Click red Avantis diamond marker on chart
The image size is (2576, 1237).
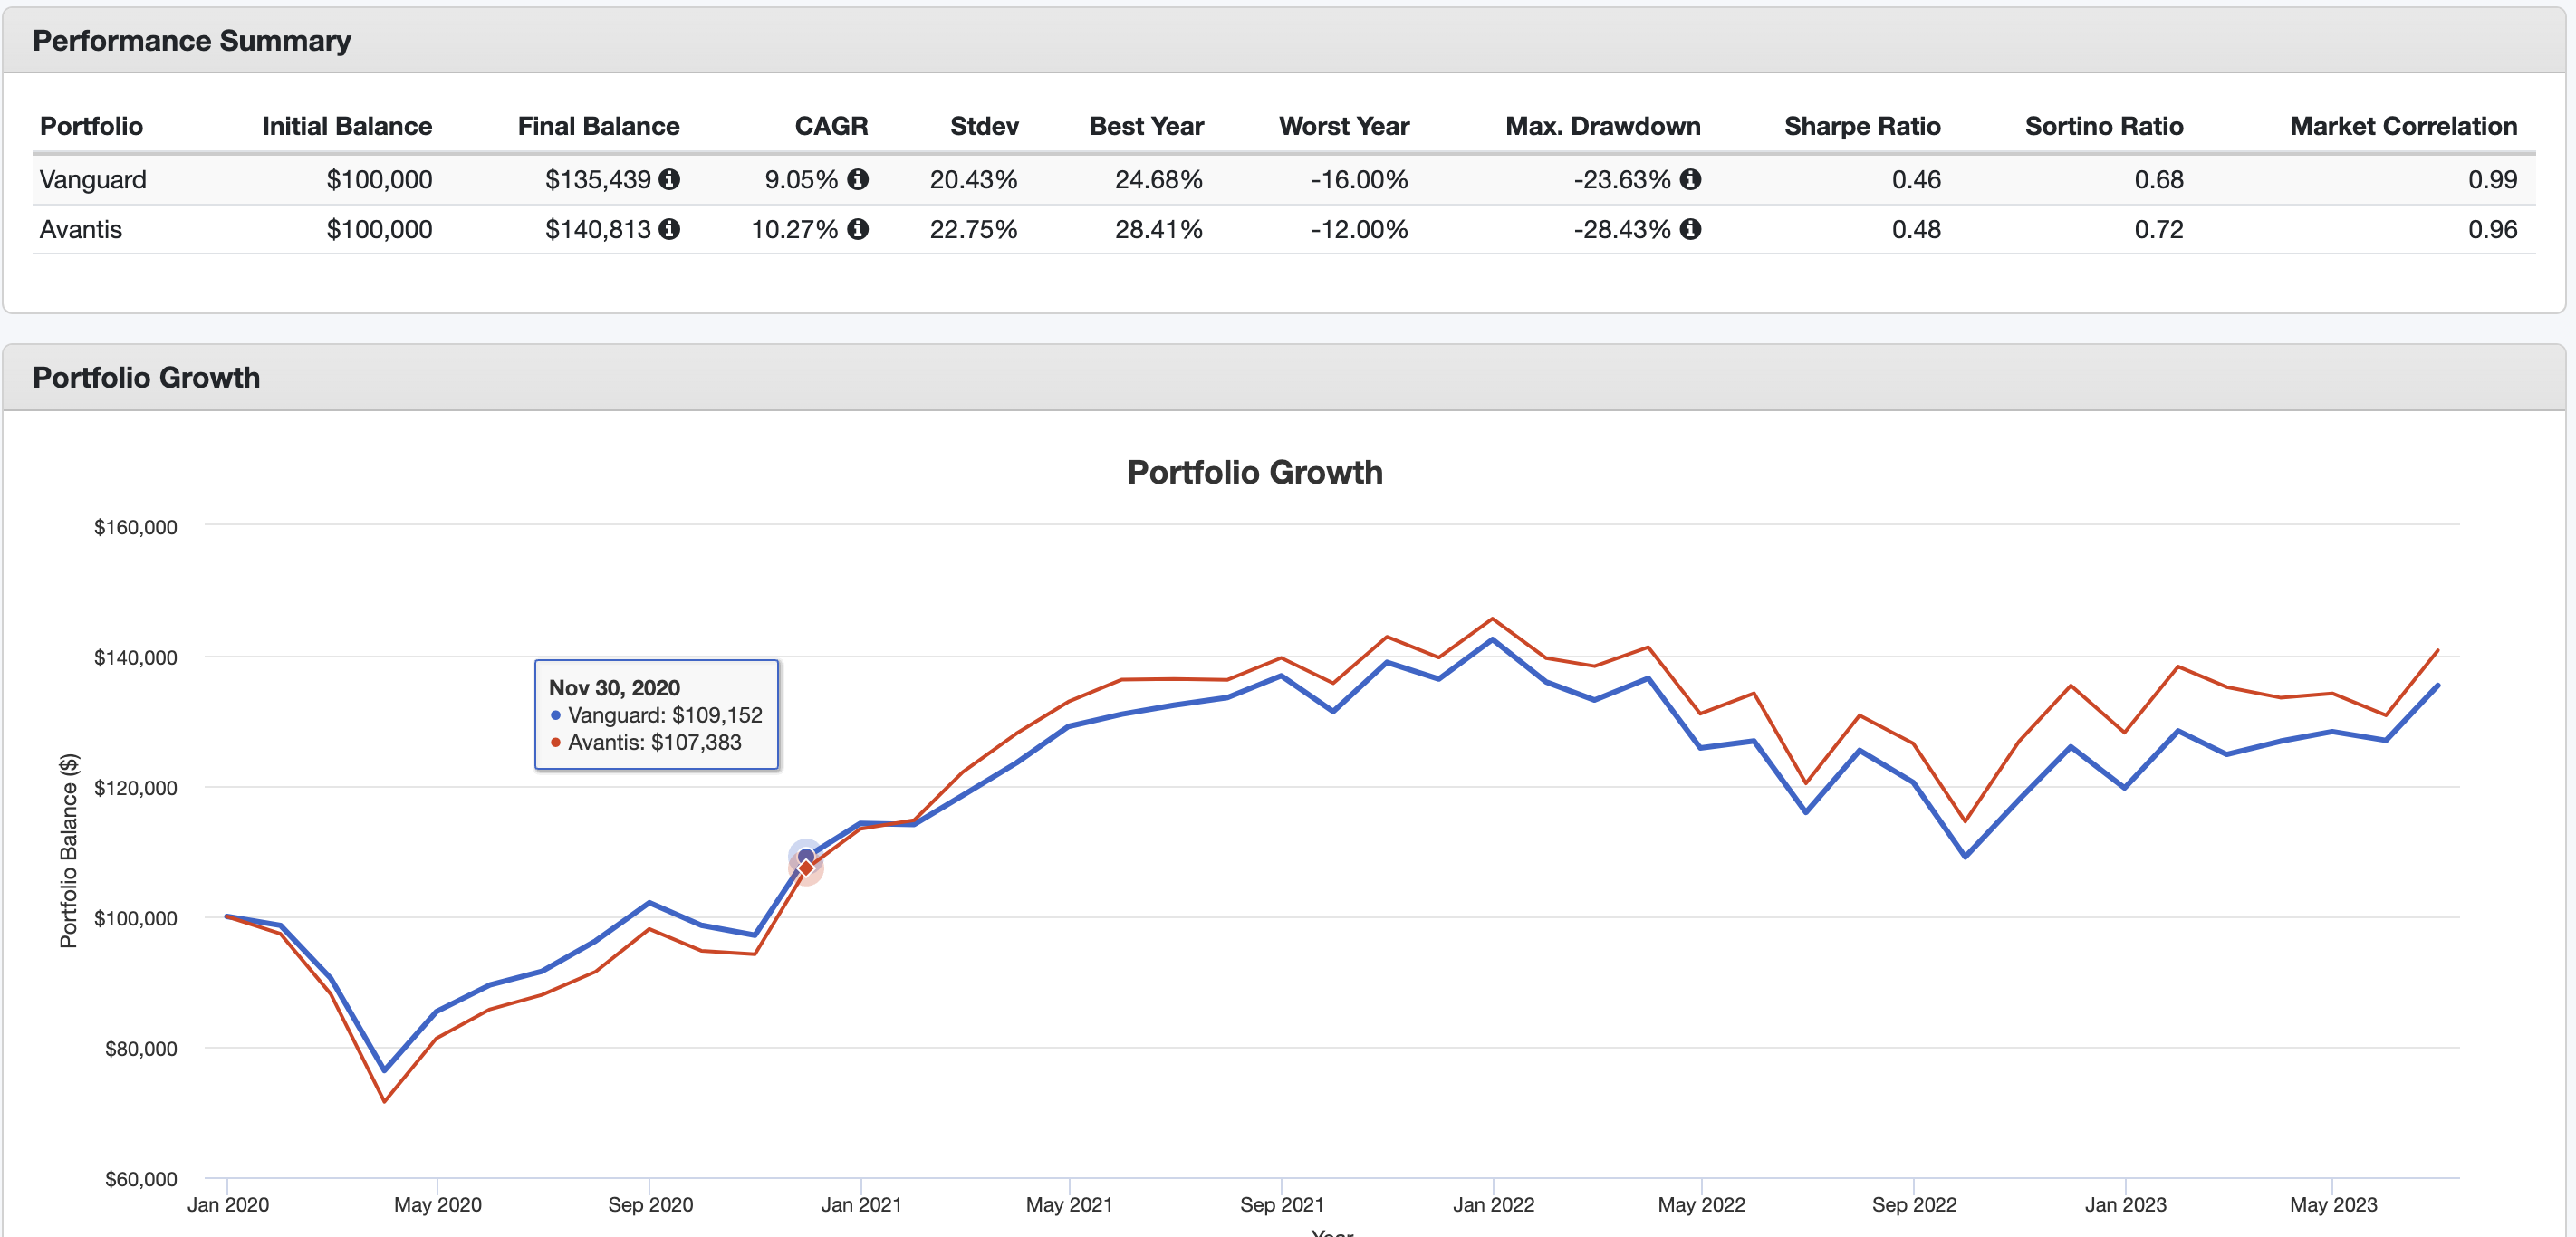coord(806,868)
